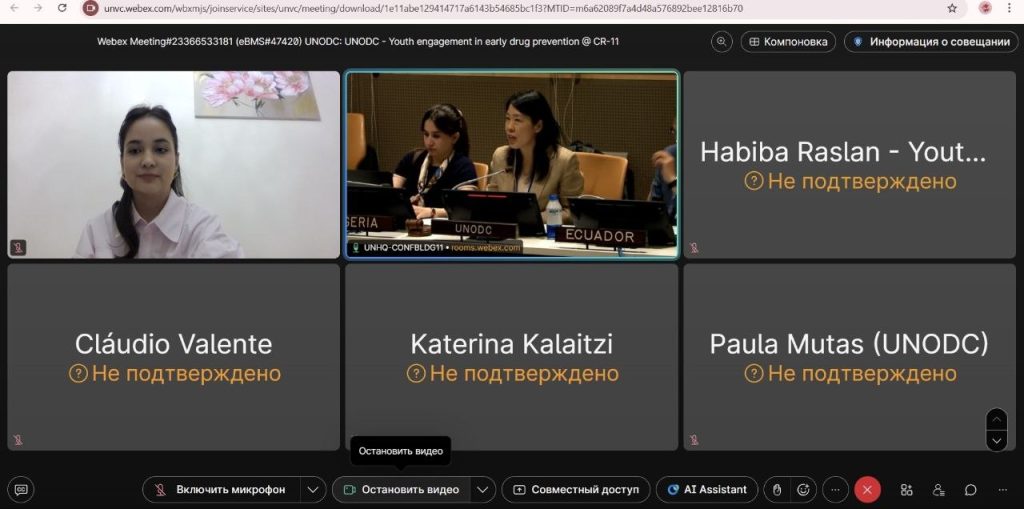
Task: Open the more options ellipsis button
Action: 836,489
